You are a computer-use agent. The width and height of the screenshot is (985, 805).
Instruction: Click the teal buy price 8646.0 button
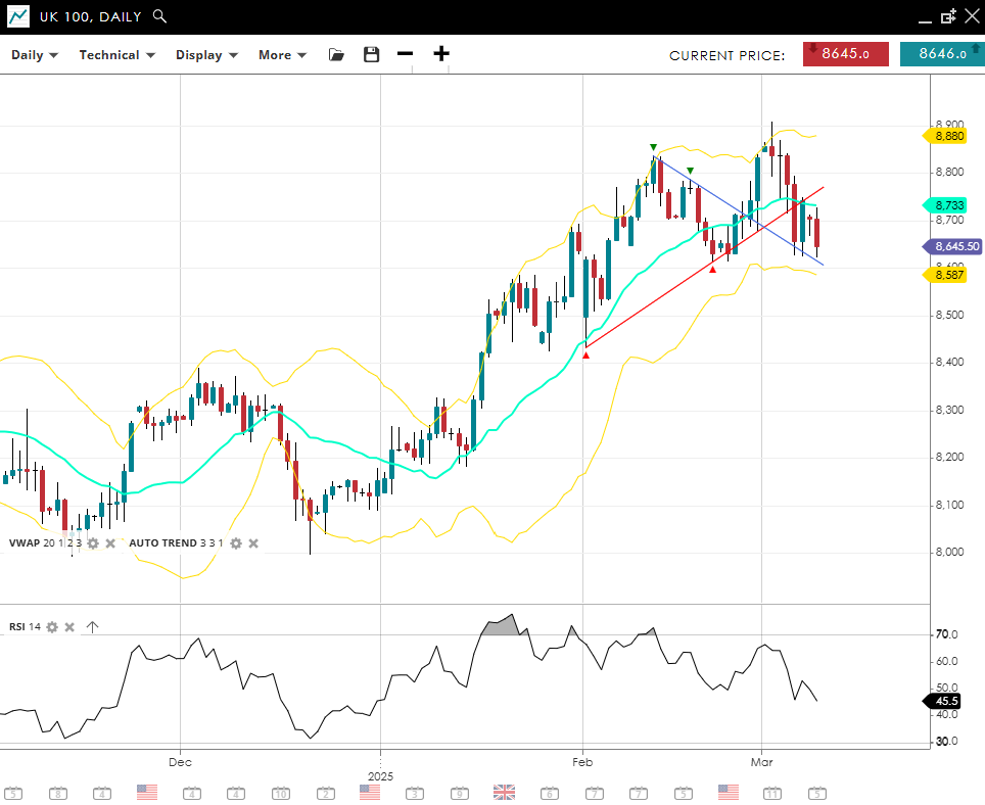(x=941, y=54)
